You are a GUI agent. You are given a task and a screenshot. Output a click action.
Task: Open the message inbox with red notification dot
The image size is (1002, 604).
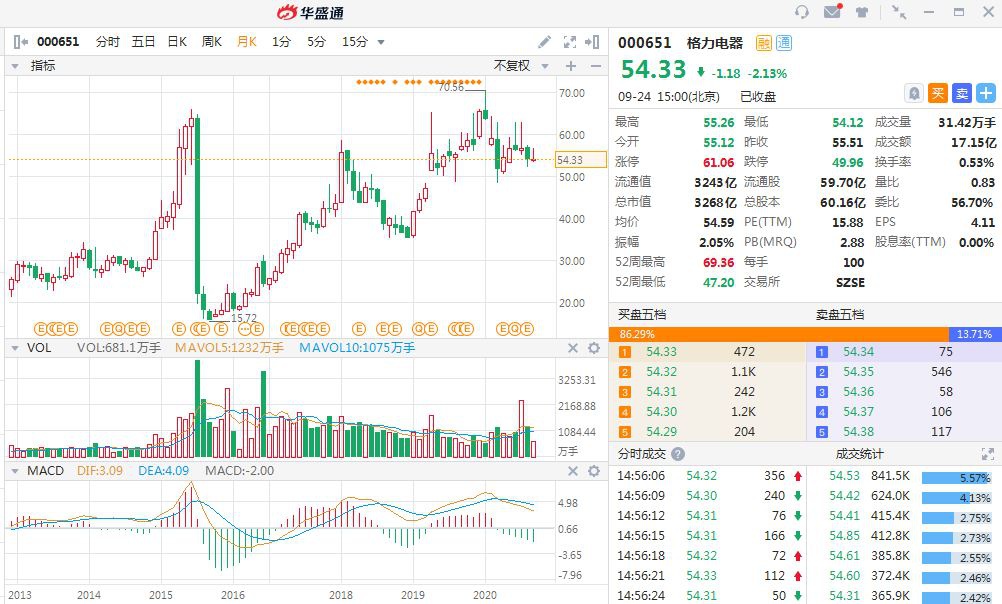pos(832,11)
